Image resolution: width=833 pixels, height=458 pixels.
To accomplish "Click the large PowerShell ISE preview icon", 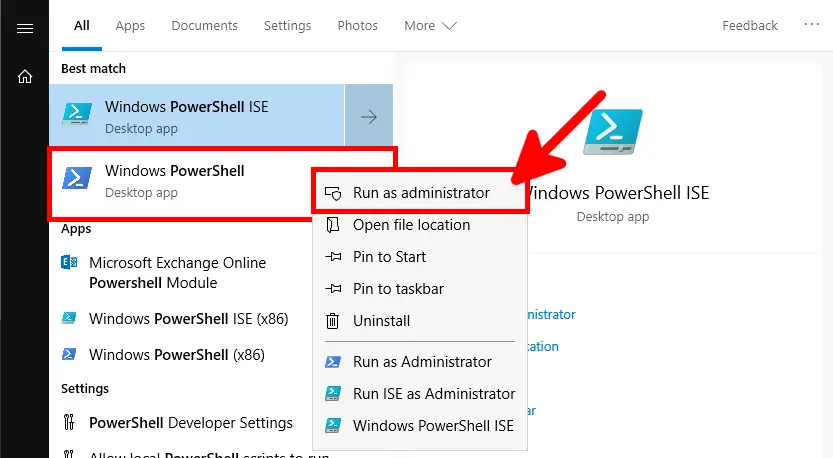I will click(613, 131).
